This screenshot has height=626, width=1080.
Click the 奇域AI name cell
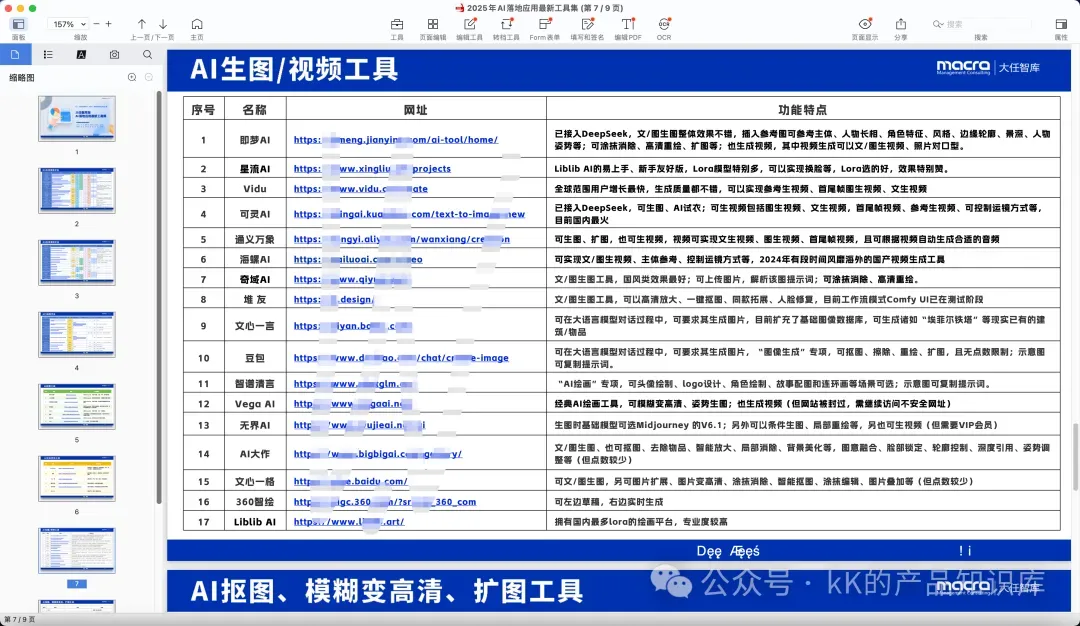tap(255, 280)
